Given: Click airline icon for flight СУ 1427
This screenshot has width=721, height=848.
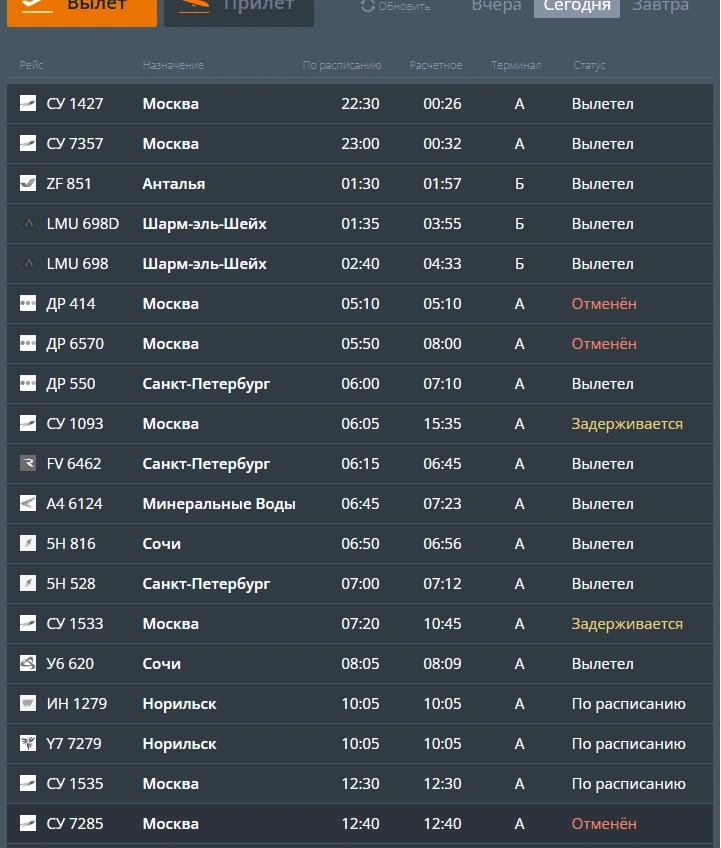Looking at the screenshot, I should click(28, 103).
